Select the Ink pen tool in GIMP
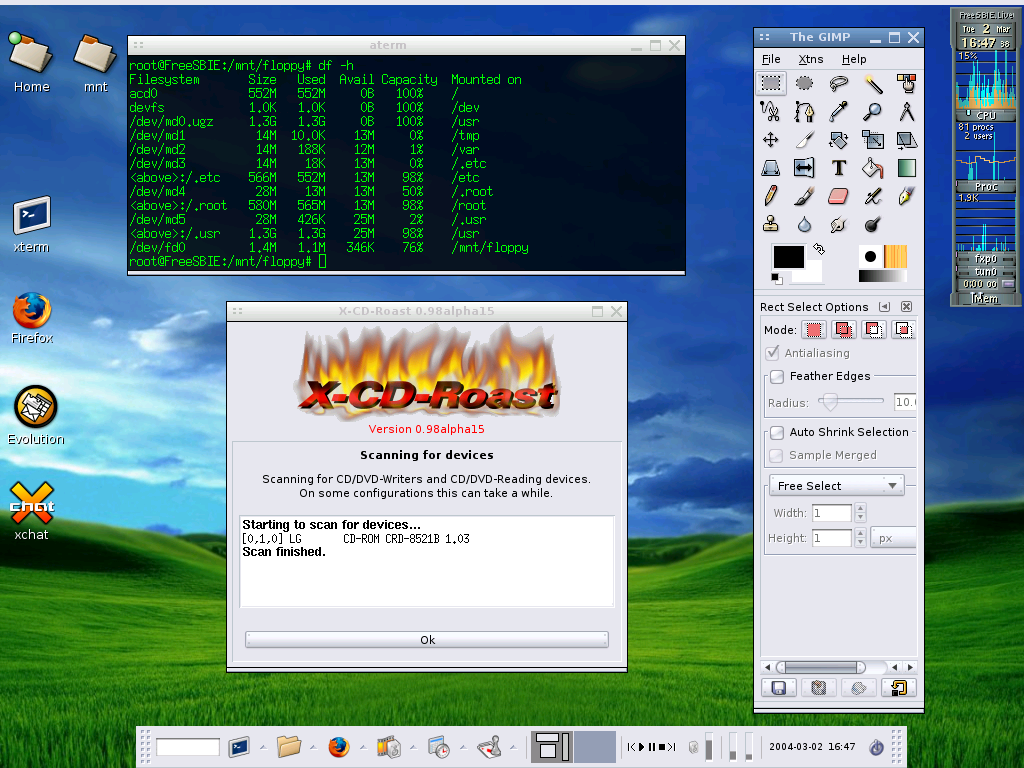This screenshot has height=768, width=1024. [906, 196]
